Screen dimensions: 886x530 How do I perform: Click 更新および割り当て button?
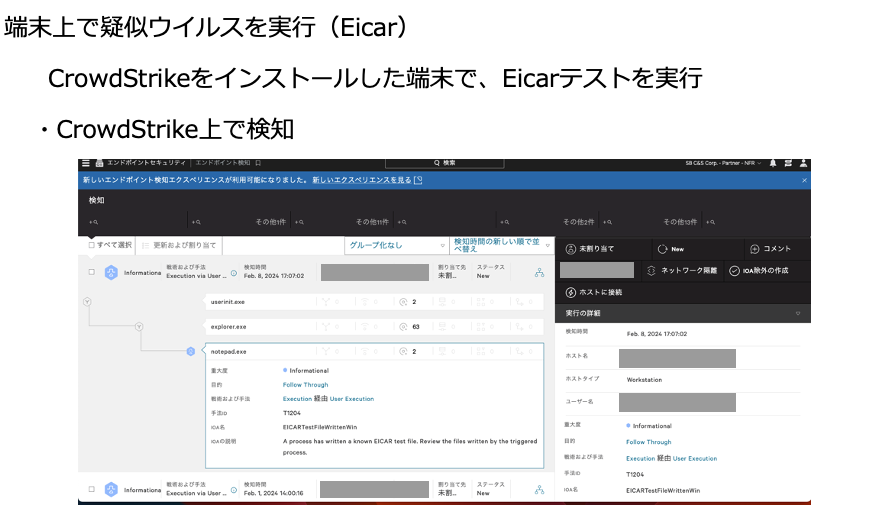pyautogui.click(x=179, y=245)
